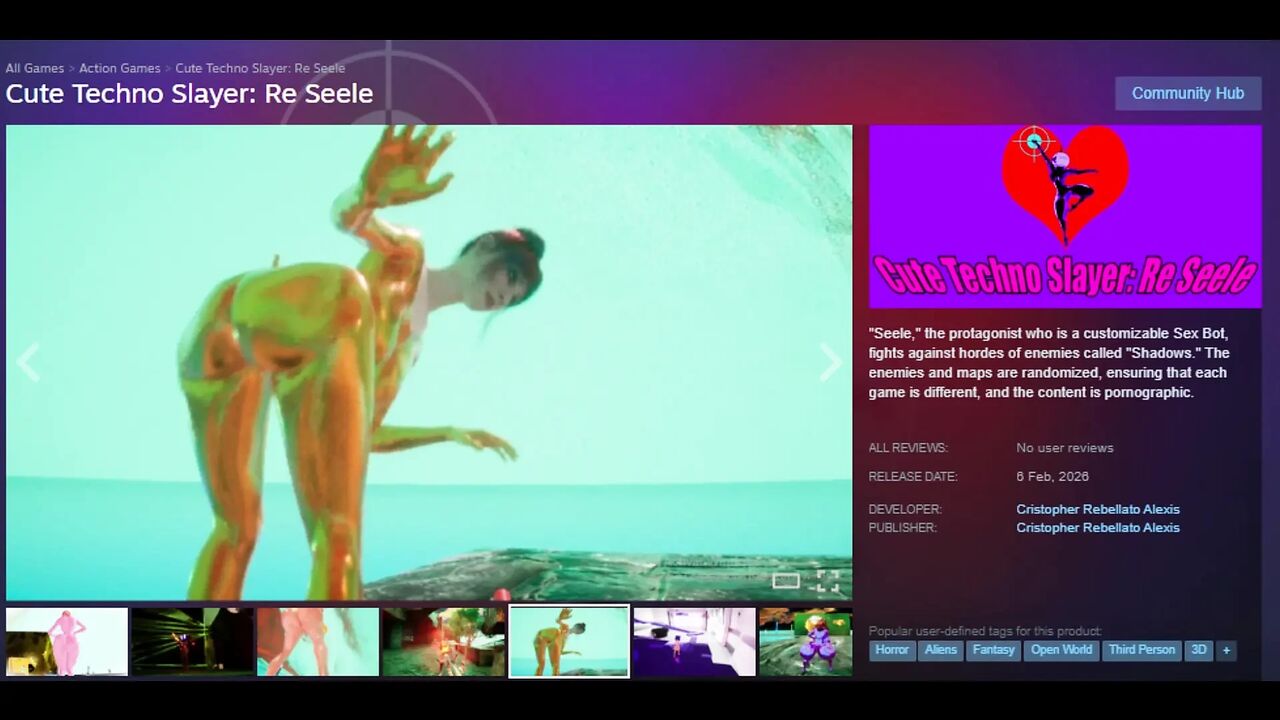Click the next screenshot arrow
Viewport: 1280px width, 720px height.
tap(831, 363)
